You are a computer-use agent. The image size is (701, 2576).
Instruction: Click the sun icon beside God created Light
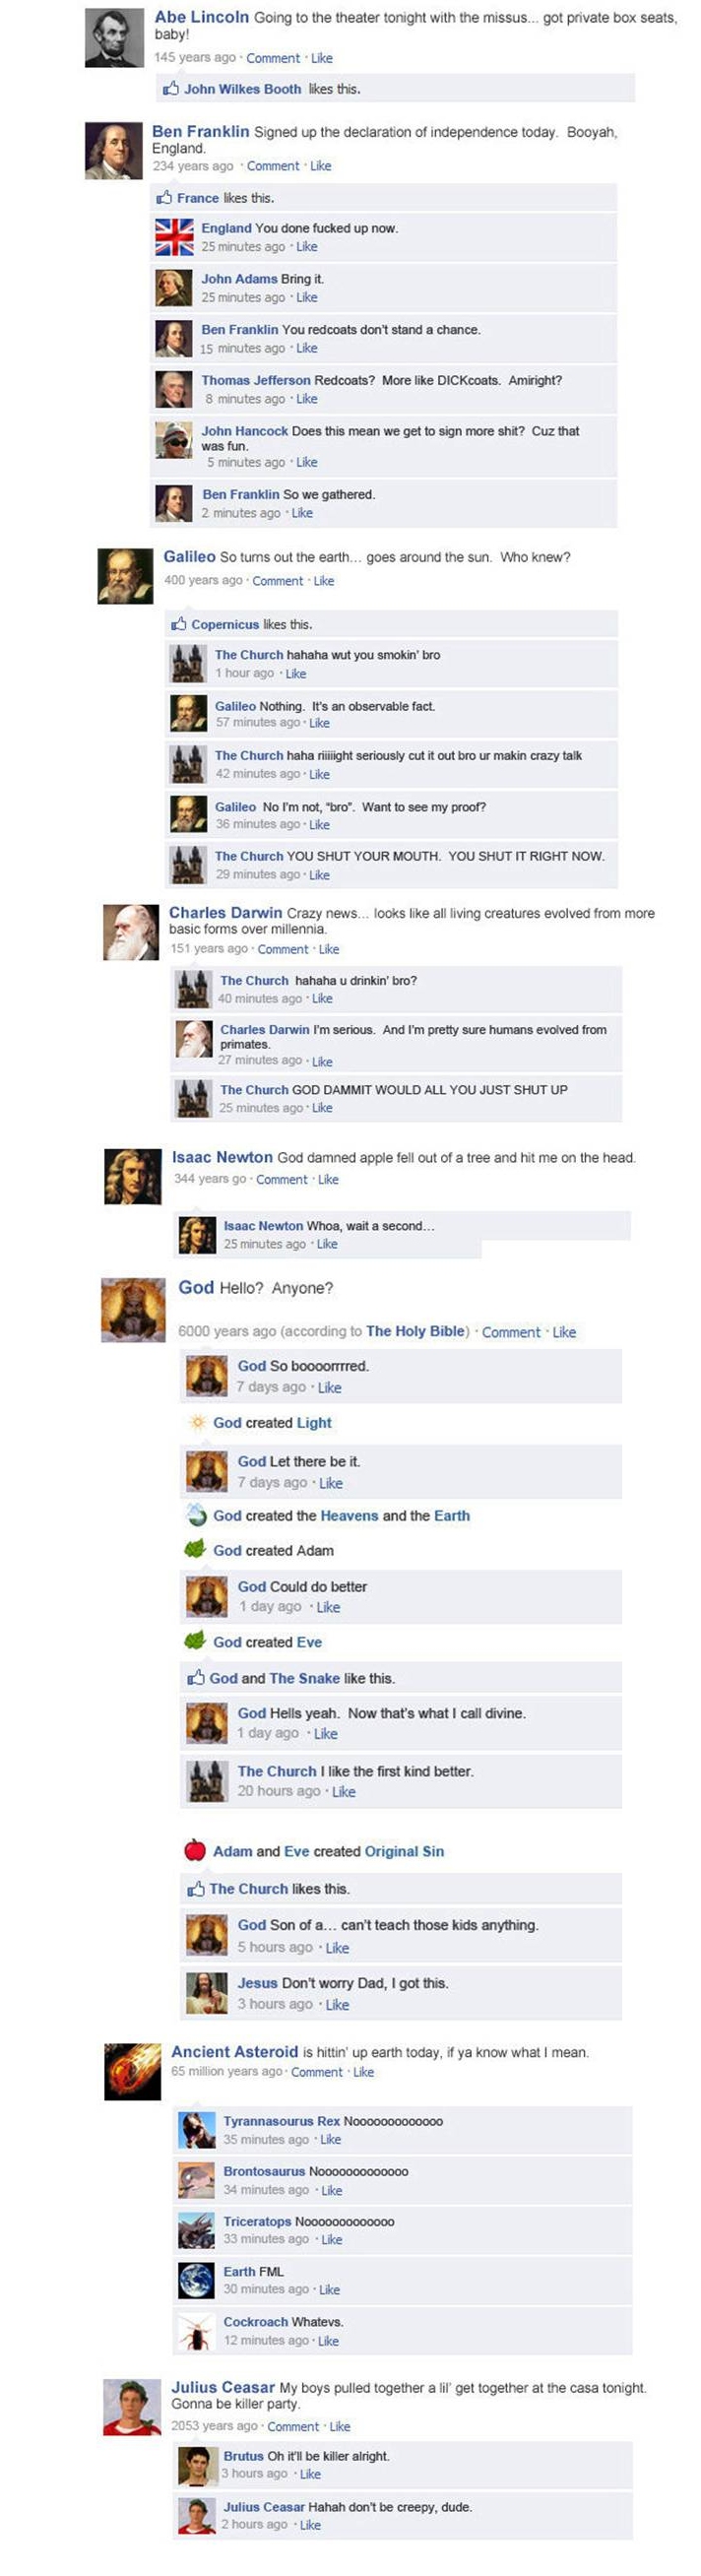pos(197,1422)
